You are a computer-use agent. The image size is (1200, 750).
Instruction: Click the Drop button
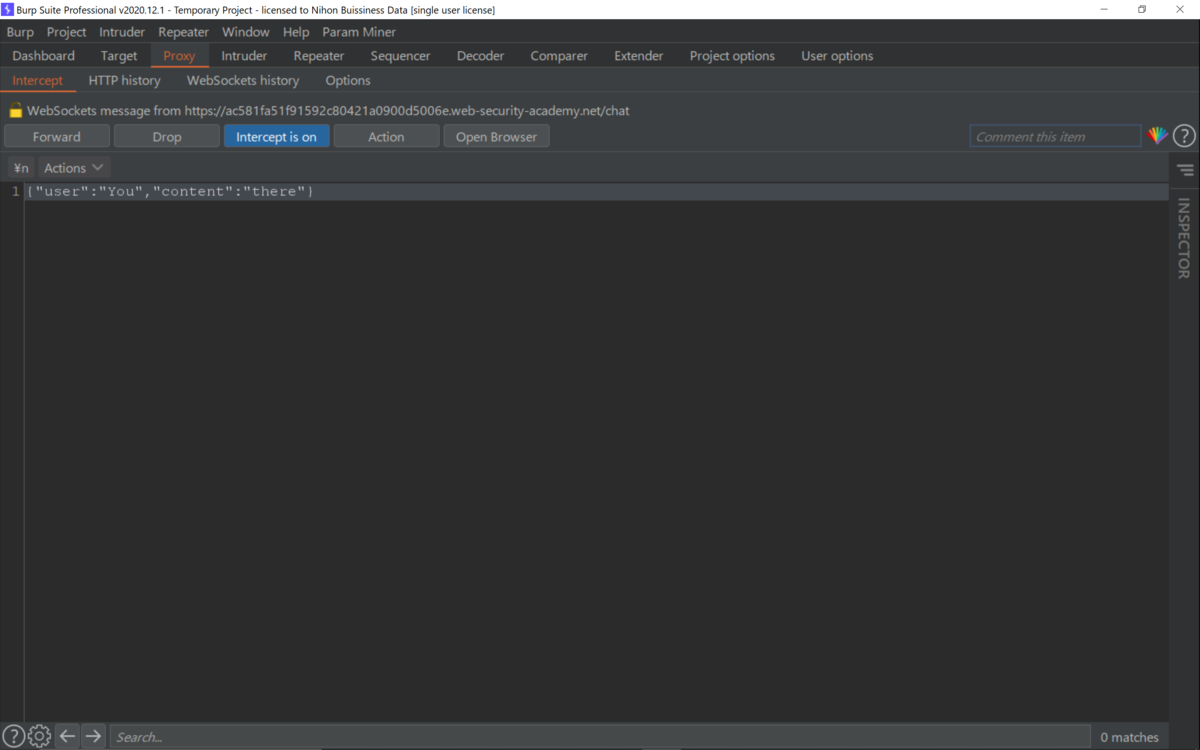[167, 137]
